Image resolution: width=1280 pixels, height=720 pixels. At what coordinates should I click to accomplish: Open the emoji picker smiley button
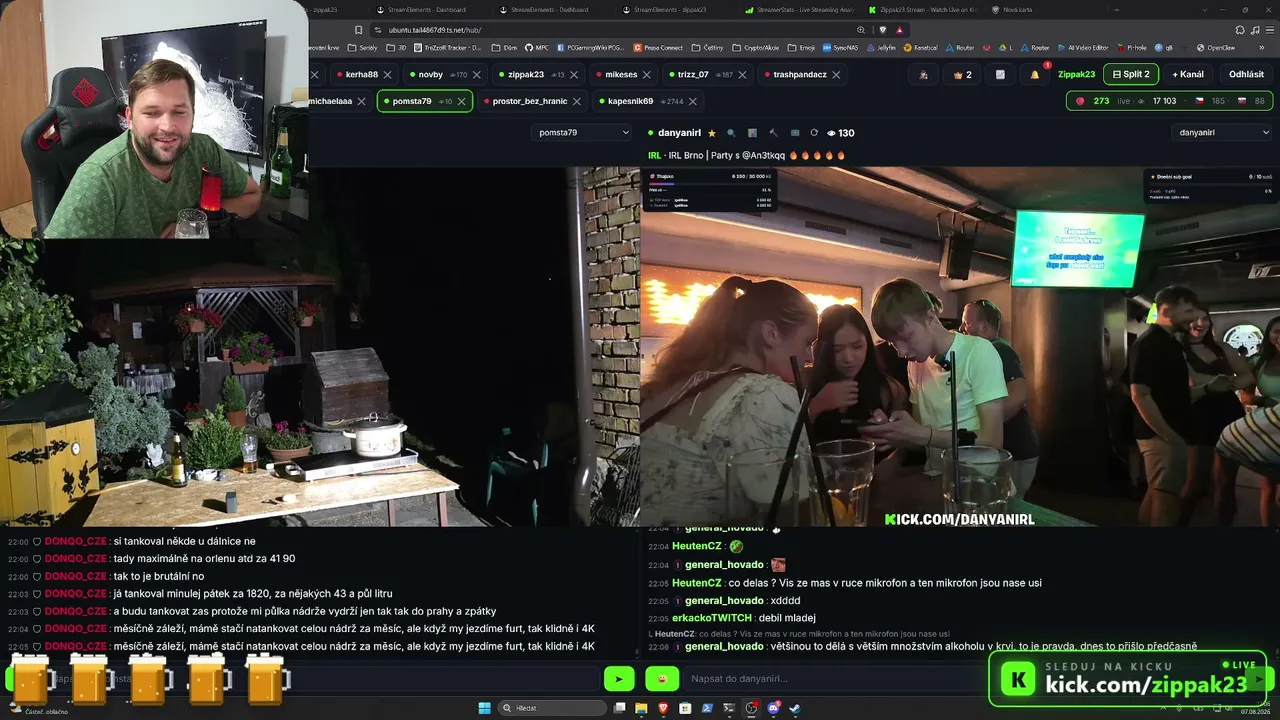662,679
